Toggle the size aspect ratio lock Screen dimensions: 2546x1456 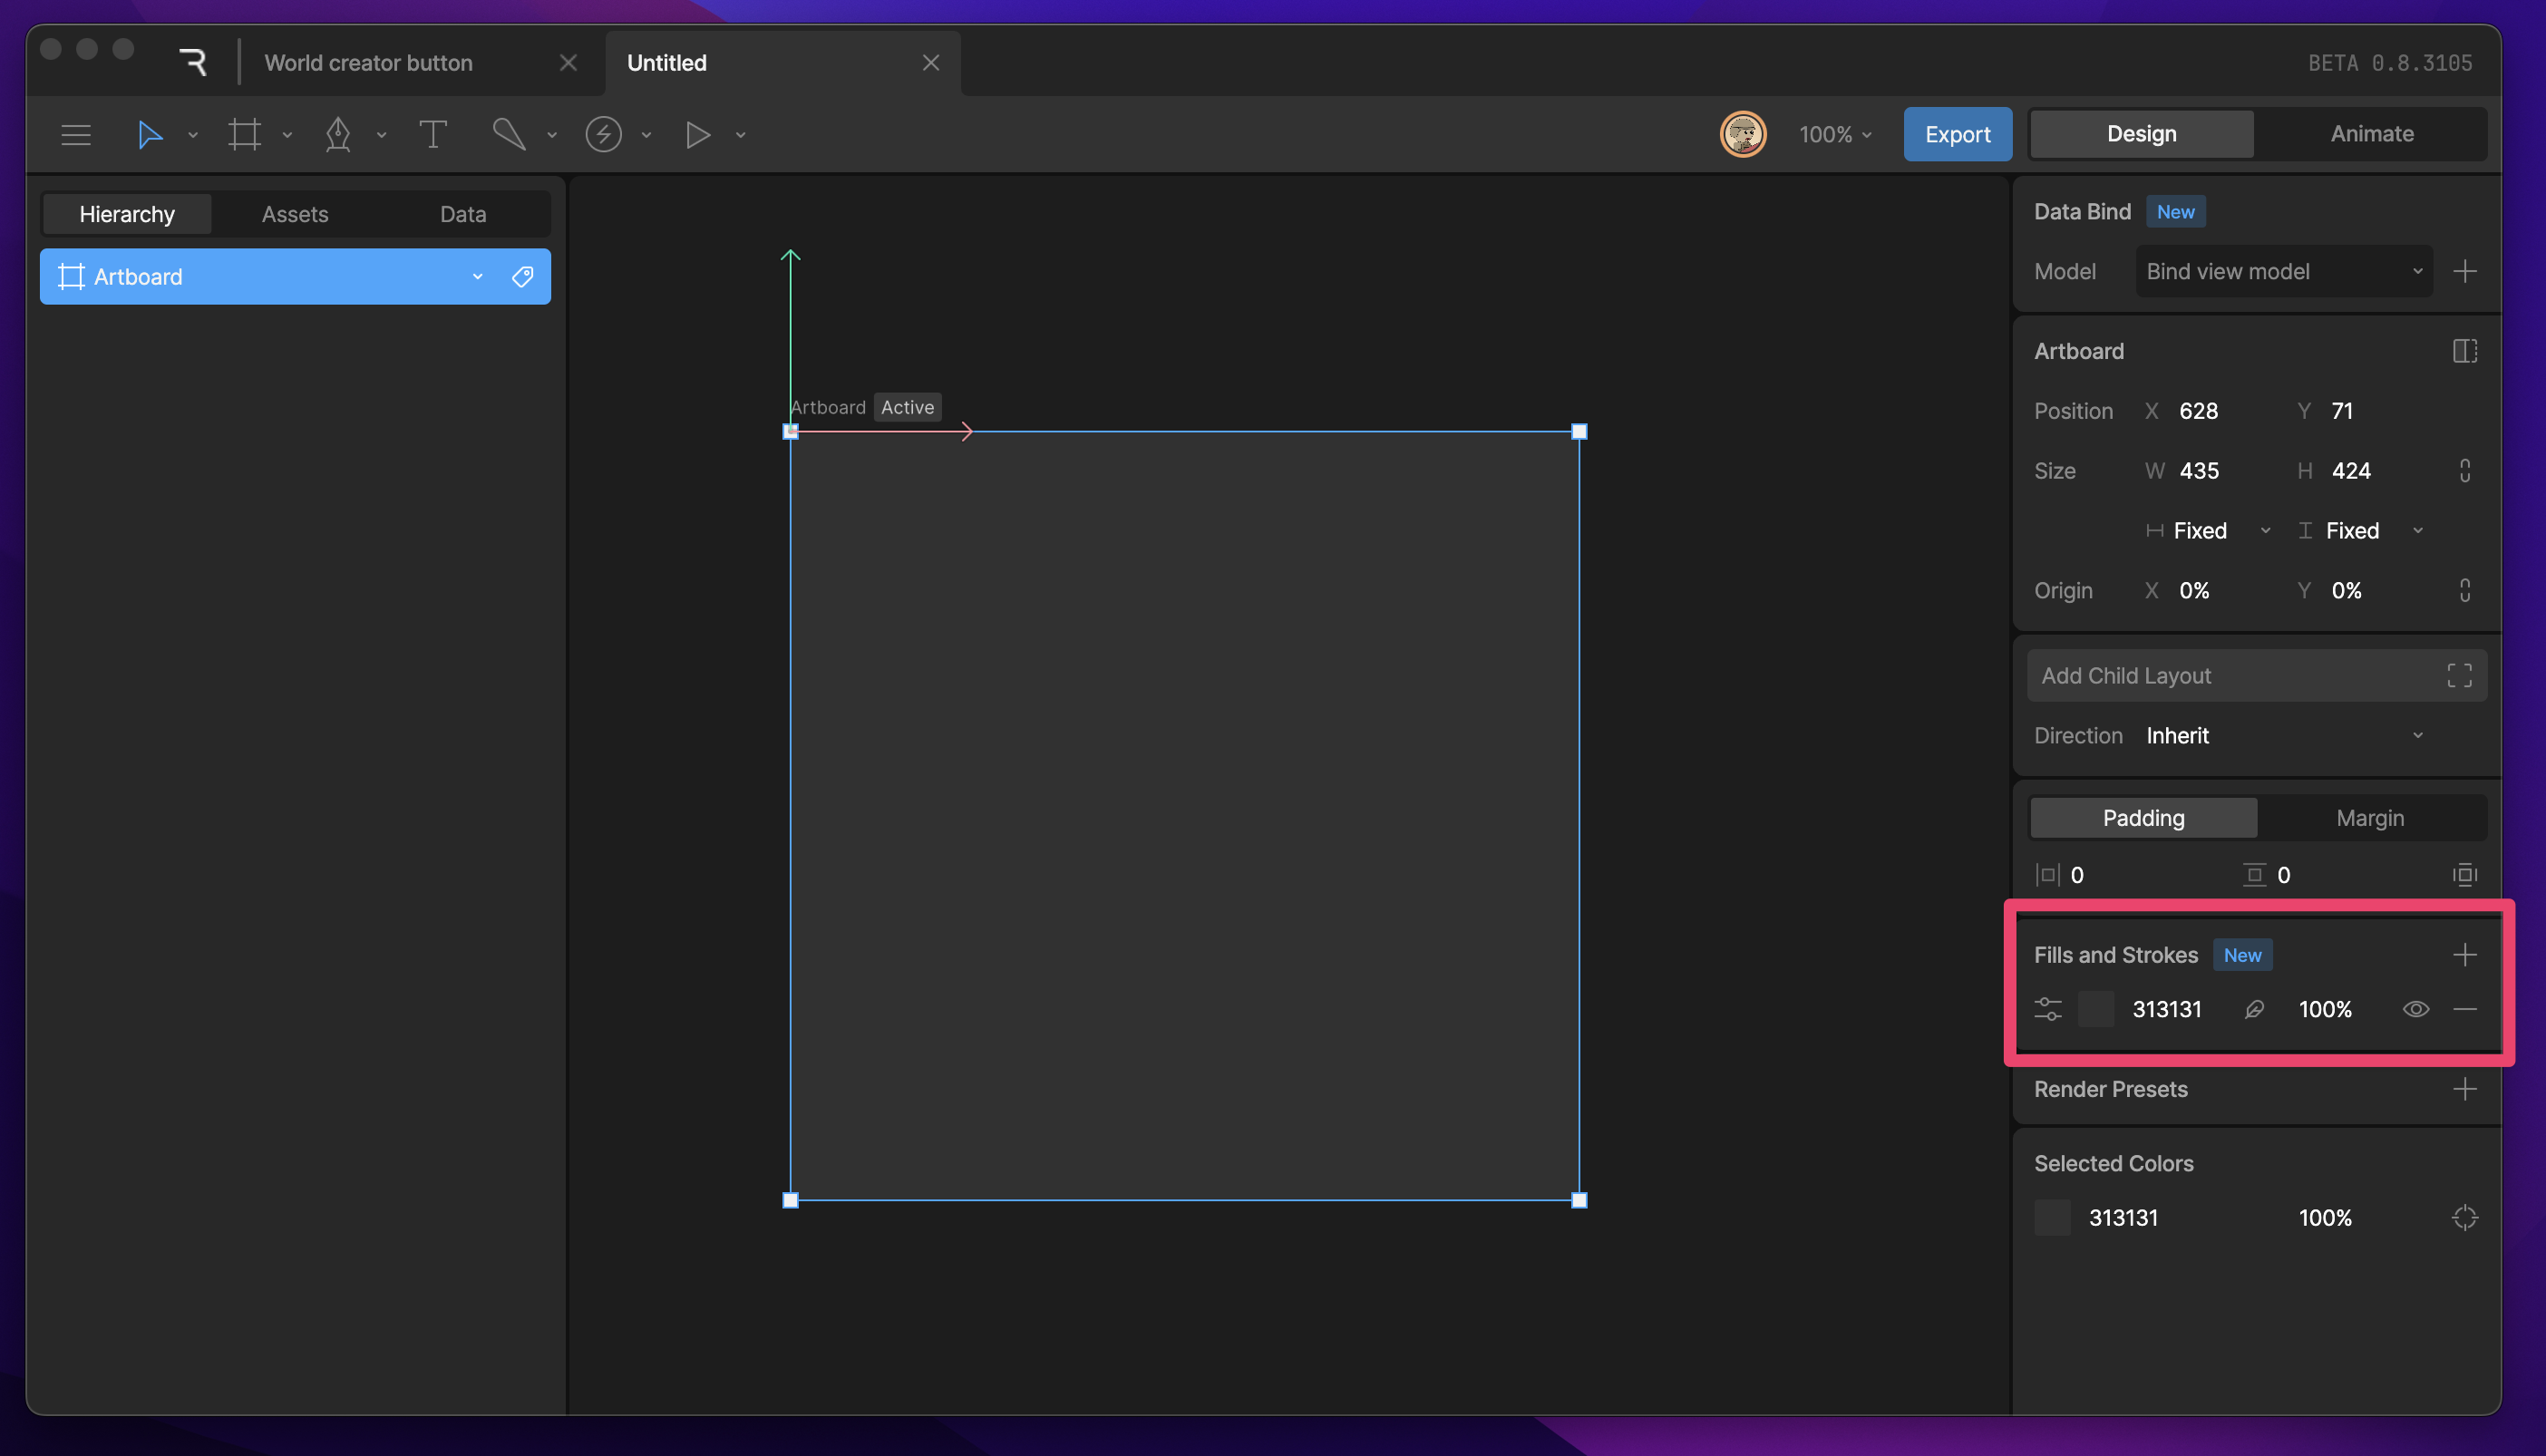[2465, 471]
